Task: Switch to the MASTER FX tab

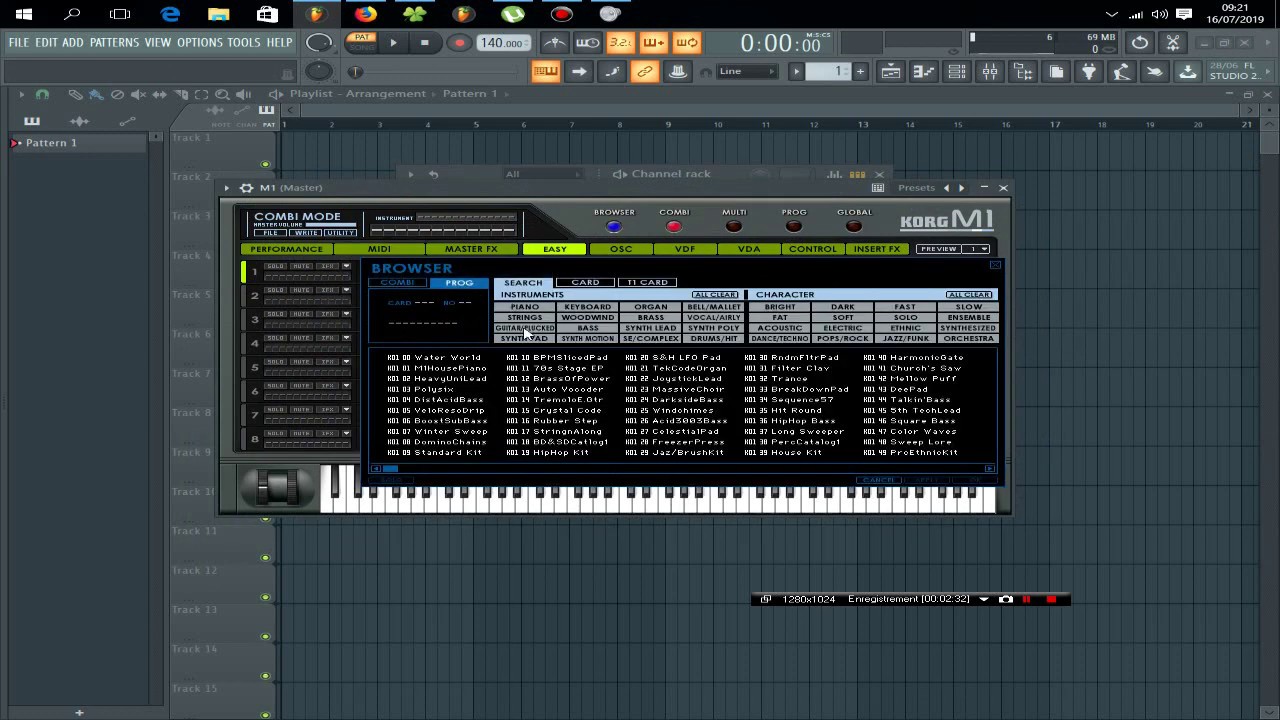Action: click(471, 249)
